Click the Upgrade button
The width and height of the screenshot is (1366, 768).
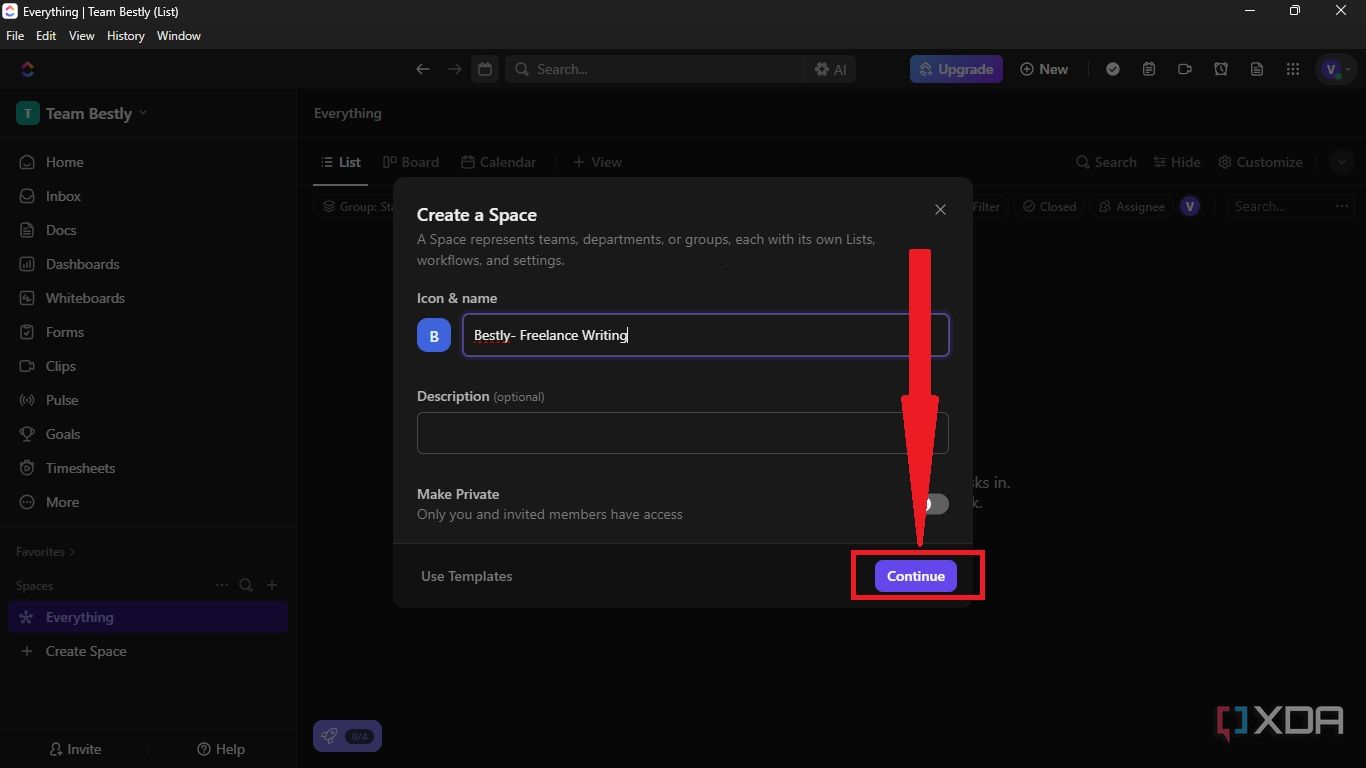[956, 69]
